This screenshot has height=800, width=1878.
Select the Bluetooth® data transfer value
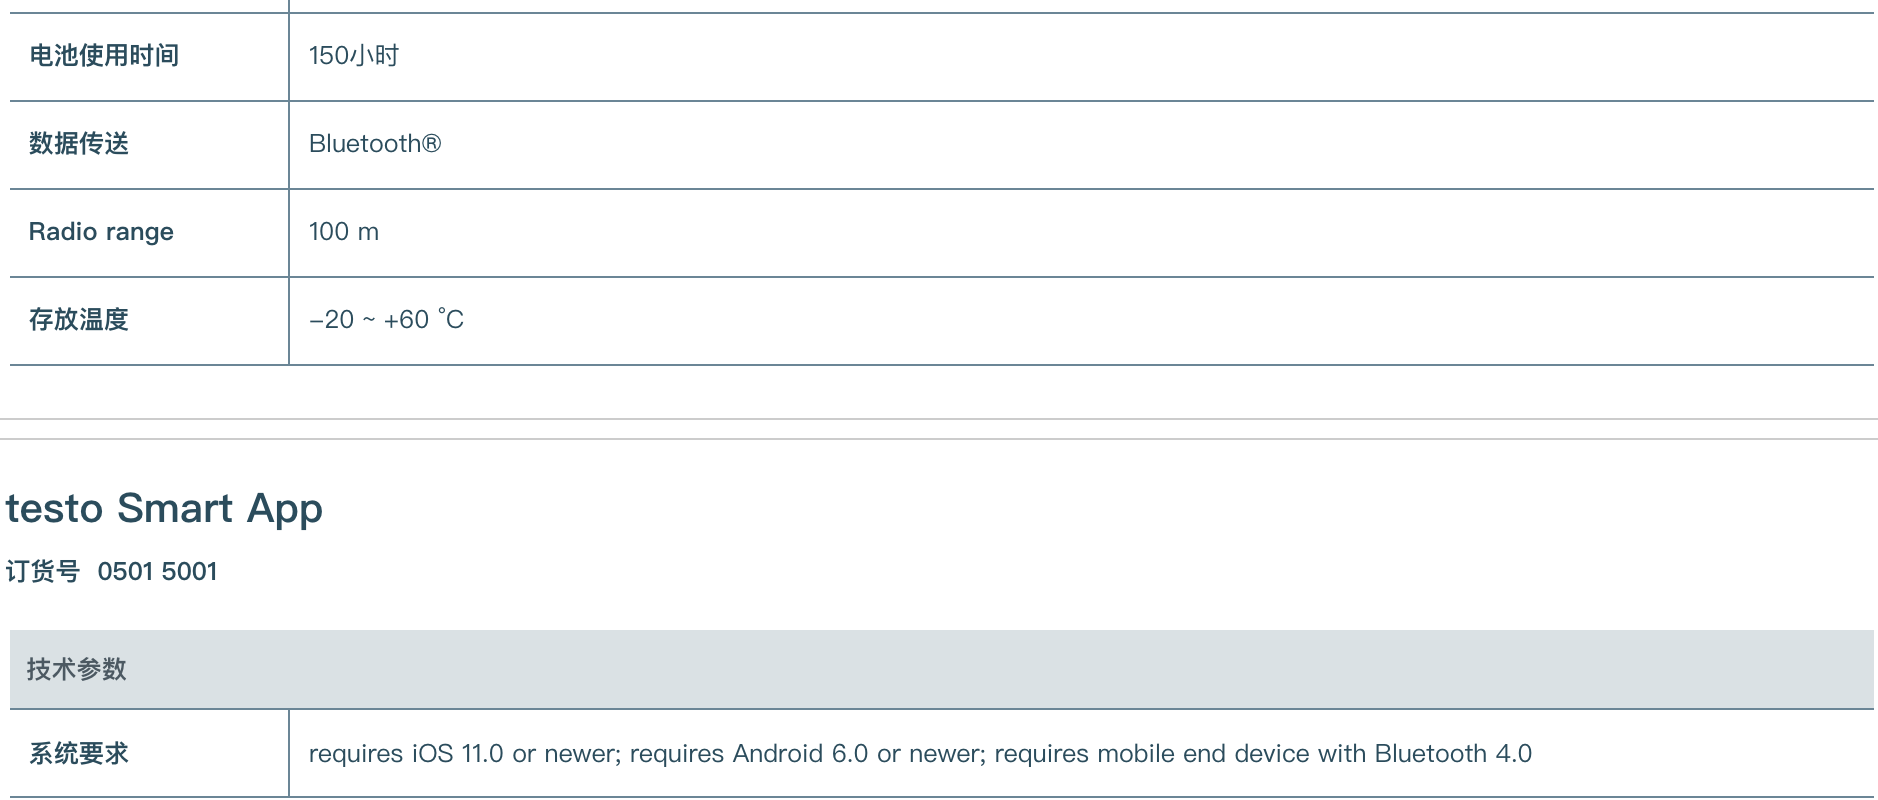[374, 144]
